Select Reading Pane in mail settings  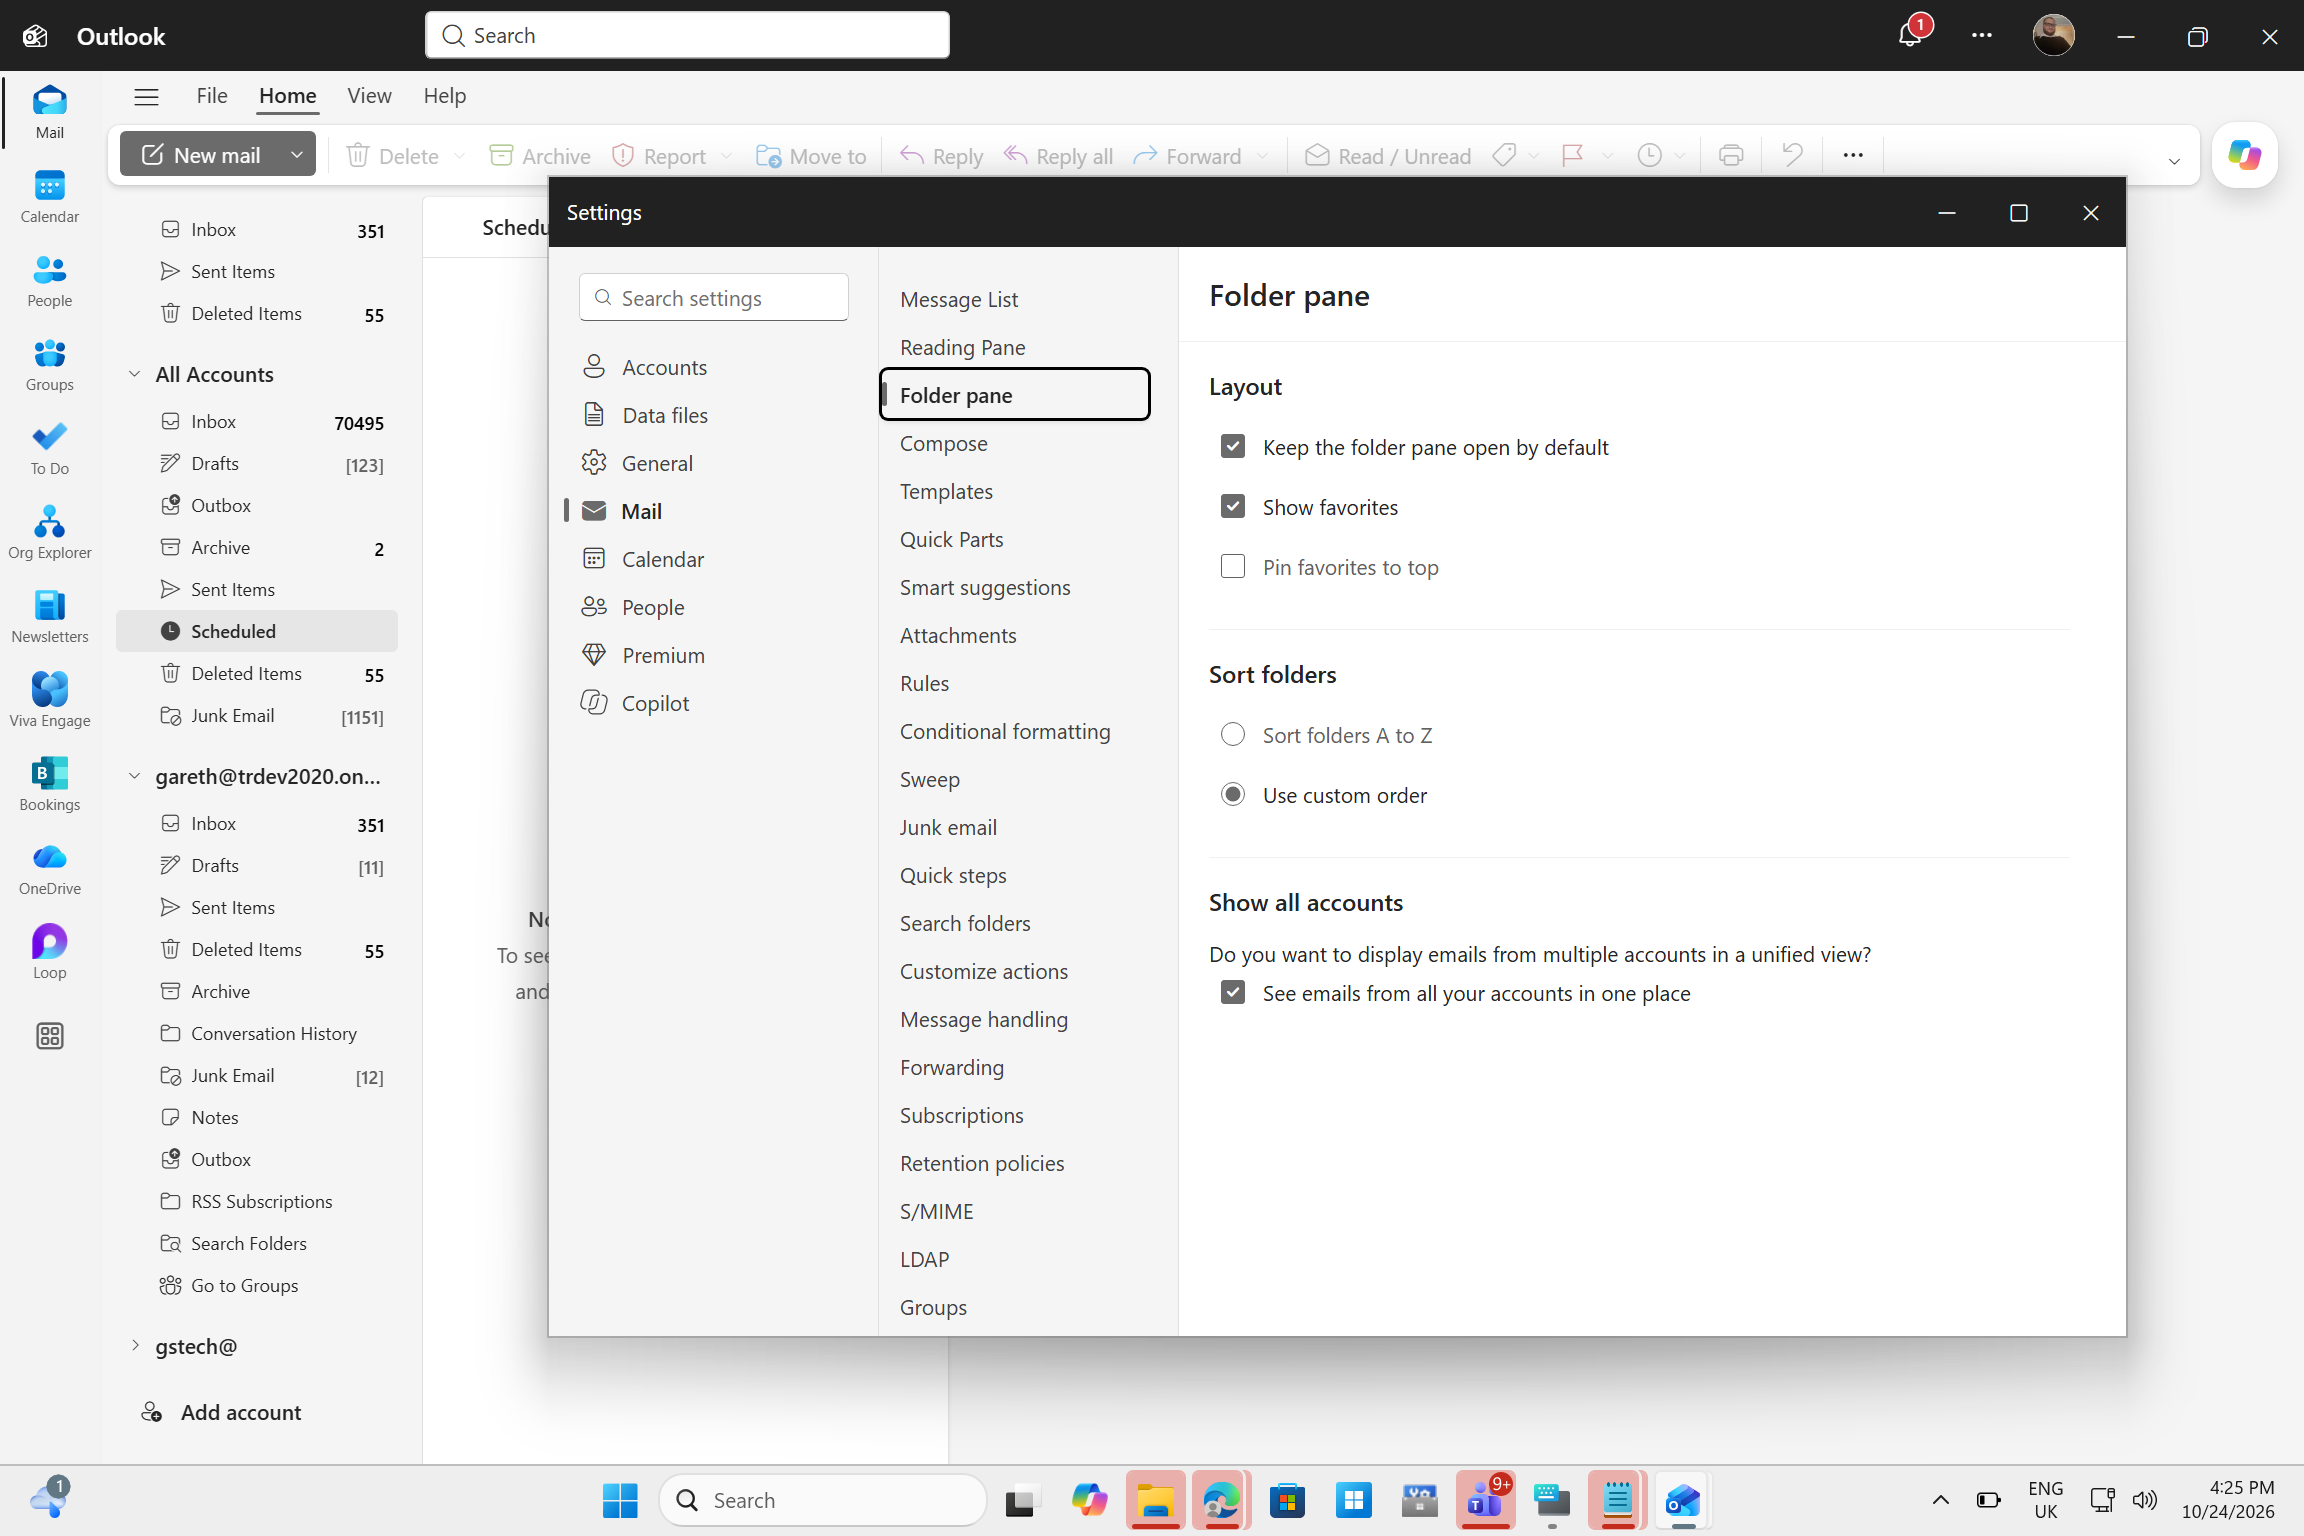(x=962, y=347)
